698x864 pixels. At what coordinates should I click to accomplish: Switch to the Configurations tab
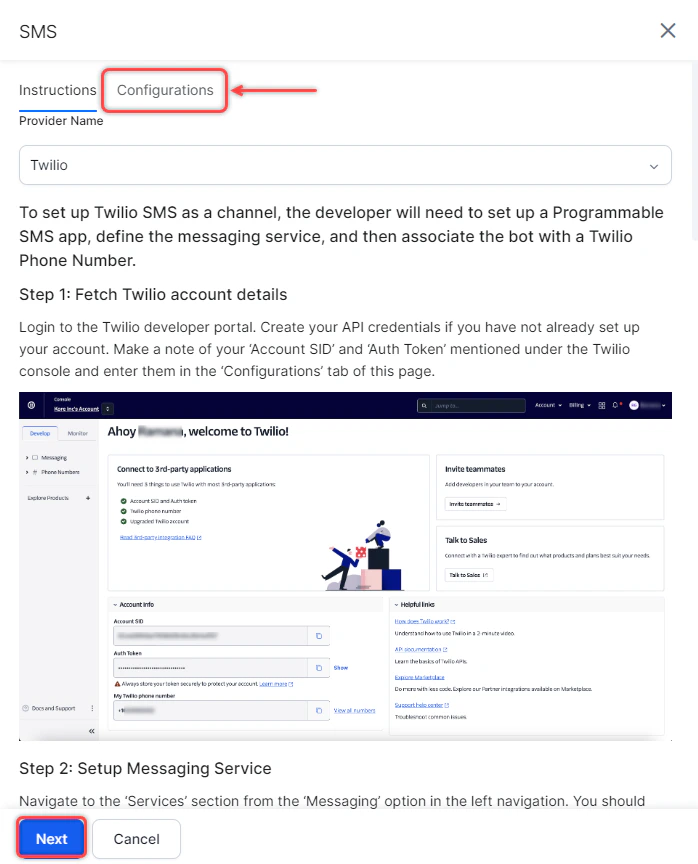tap(165, 90)
